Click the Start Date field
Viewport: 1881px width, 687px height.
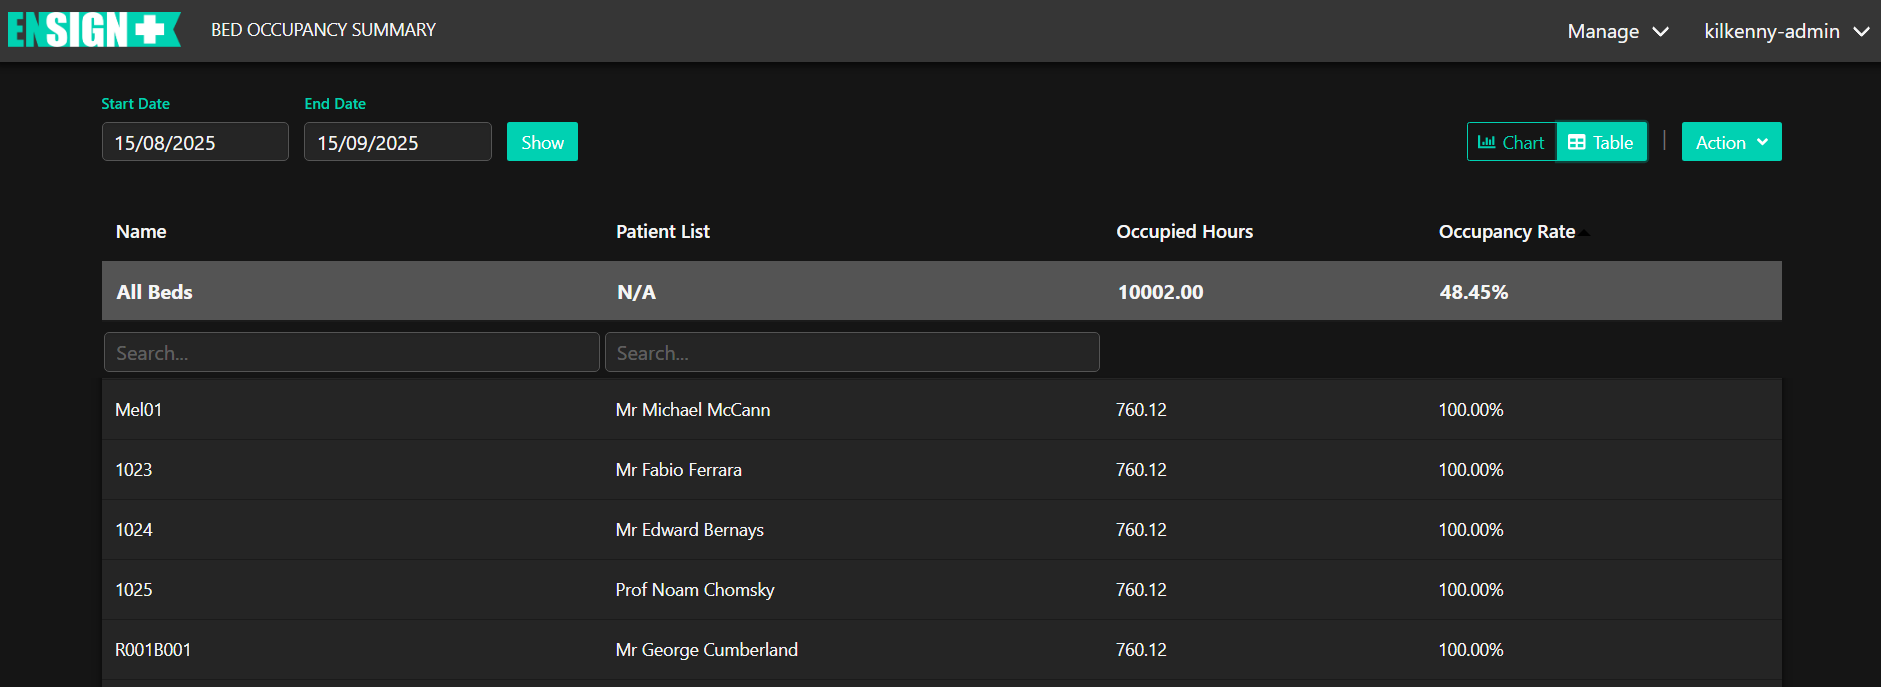[195, 143]
